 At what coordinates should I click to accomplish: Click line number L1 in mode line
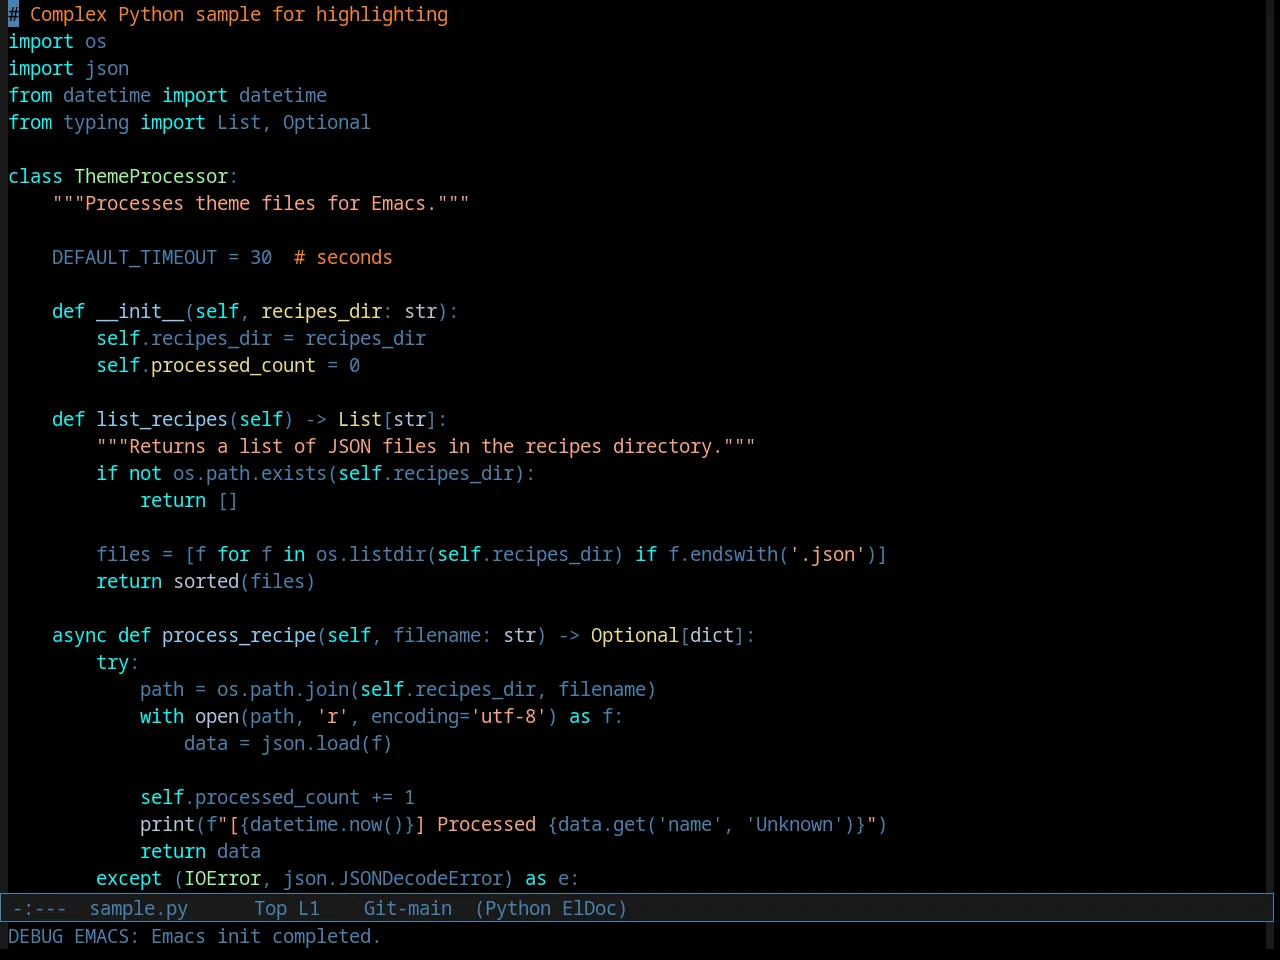point(309,908)
